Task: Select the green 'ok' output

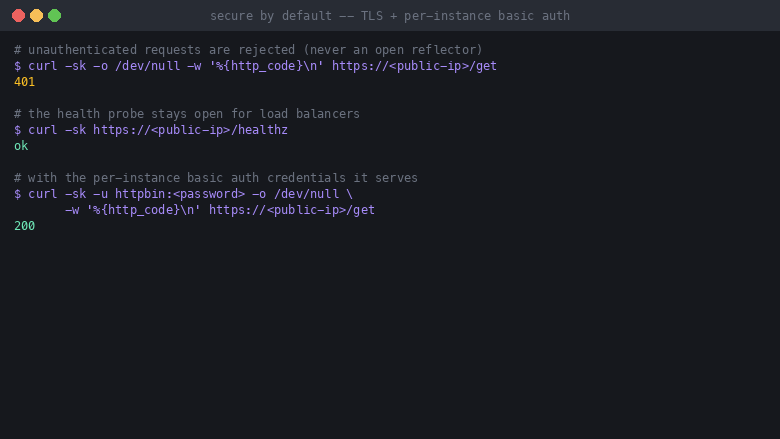Action: pos(21,146)
